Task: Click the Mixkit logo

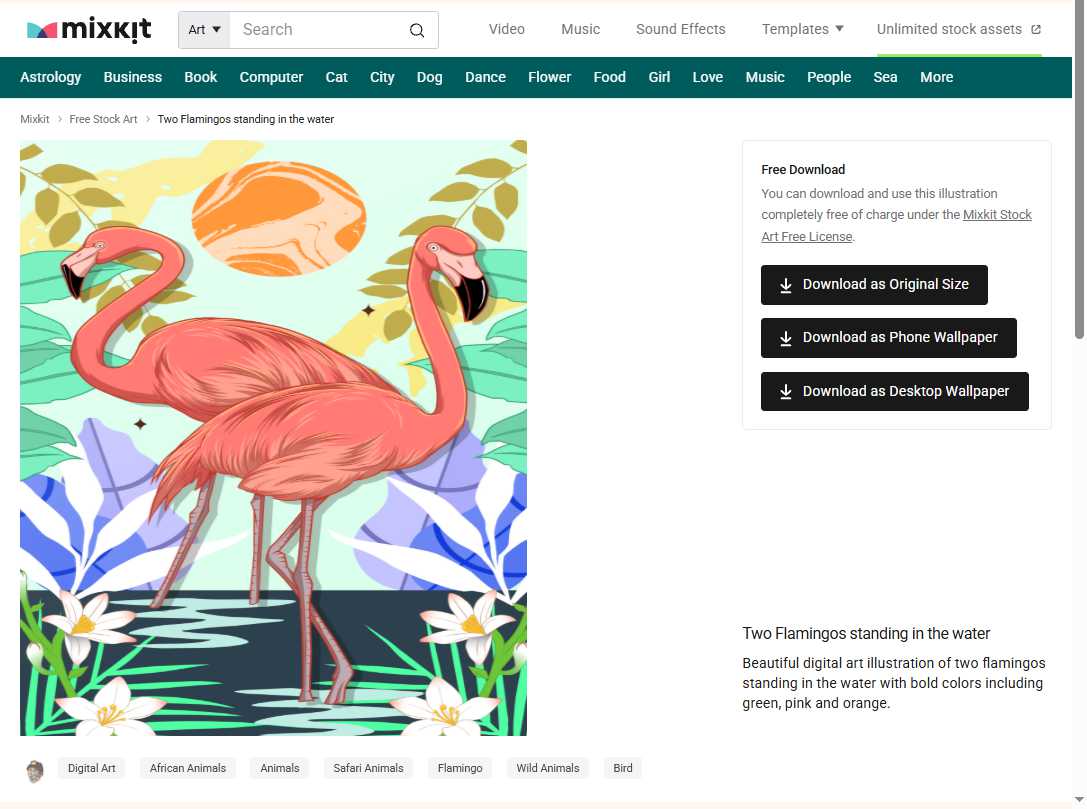Action: pos(89,30)
